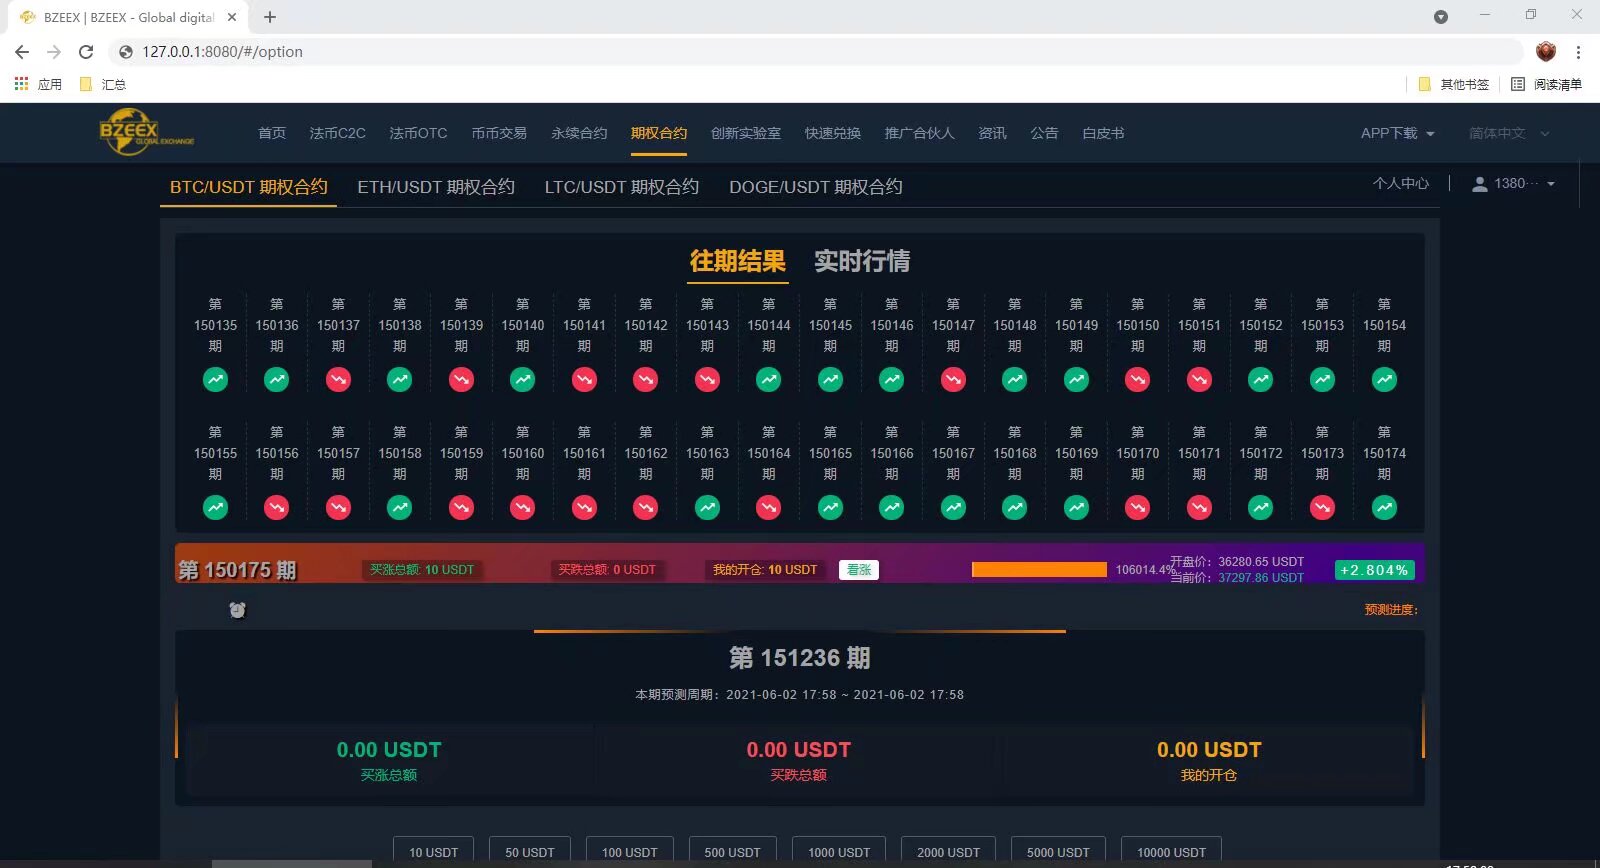1600x868 pixels.
Task: Choose the 5000 USDT amount button
Action: 1058,851
